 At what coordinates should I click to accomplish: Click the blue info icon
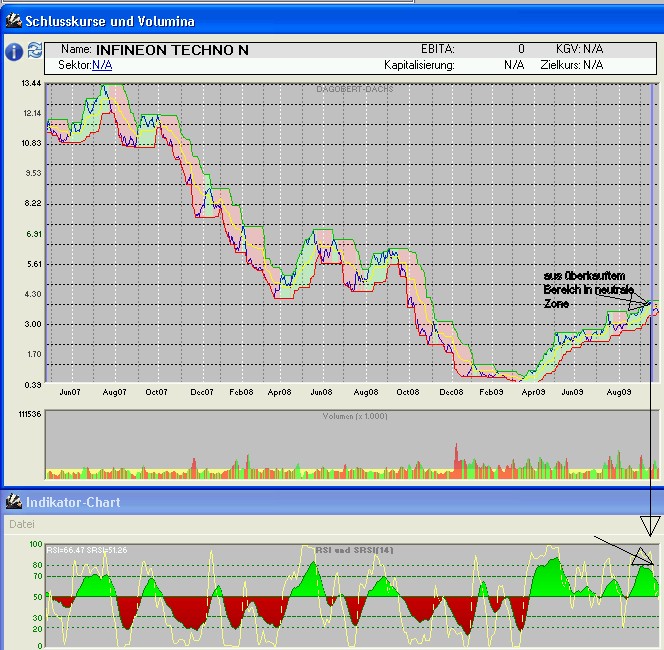pos(14,52)
